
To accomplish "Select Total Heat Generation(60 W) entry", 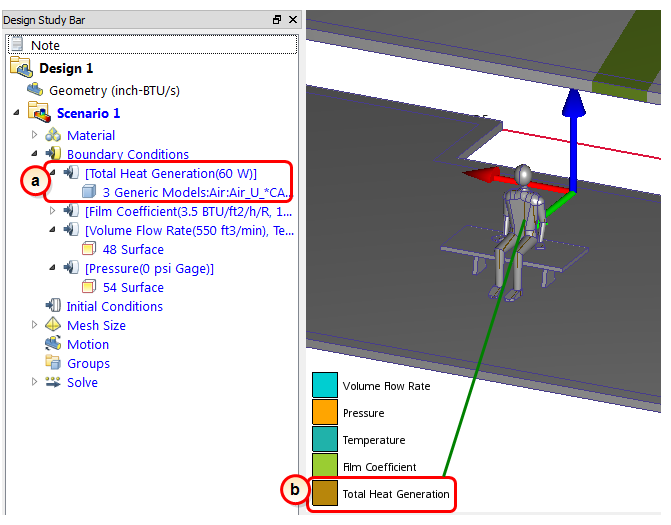I will [x=171, y=173].
